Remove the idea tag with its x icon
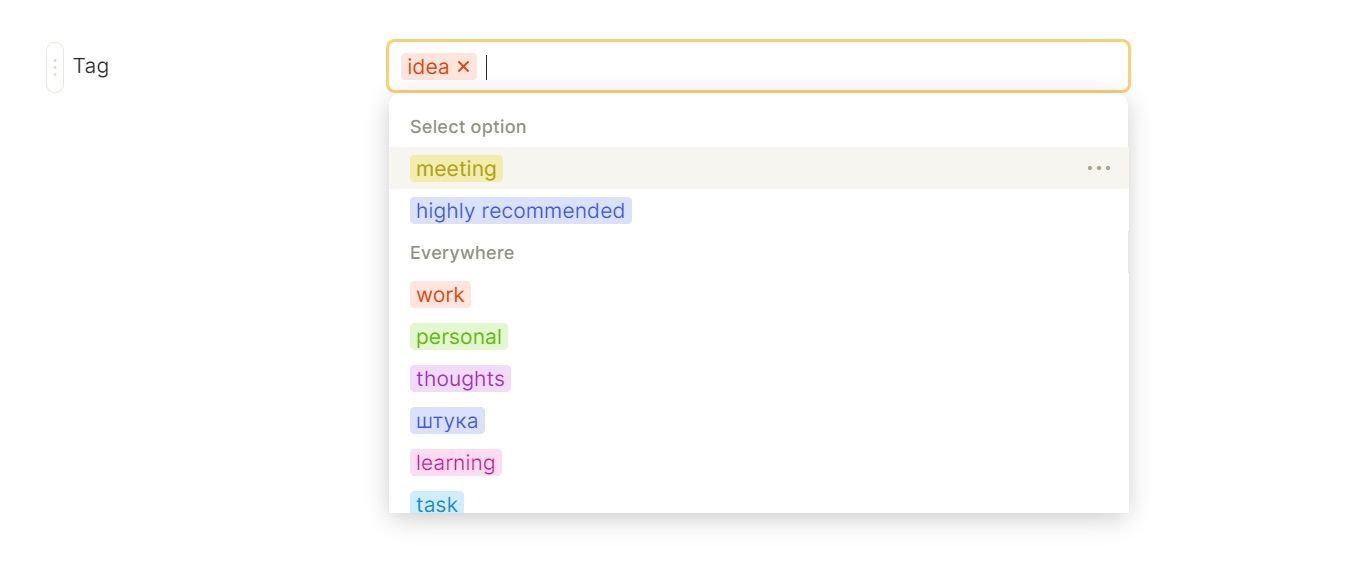The height and width of the screenshot is (588, 1364). click(463, 67)
